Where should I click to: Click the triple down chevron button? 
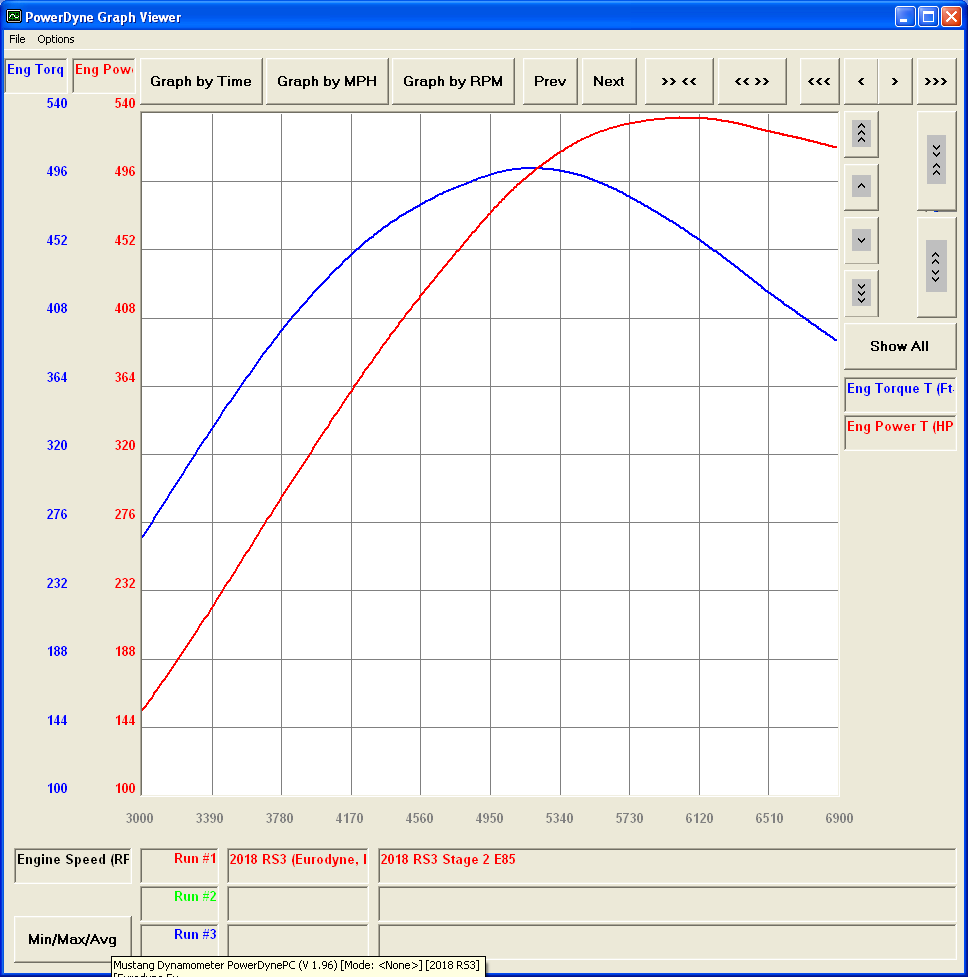[862, 293]
